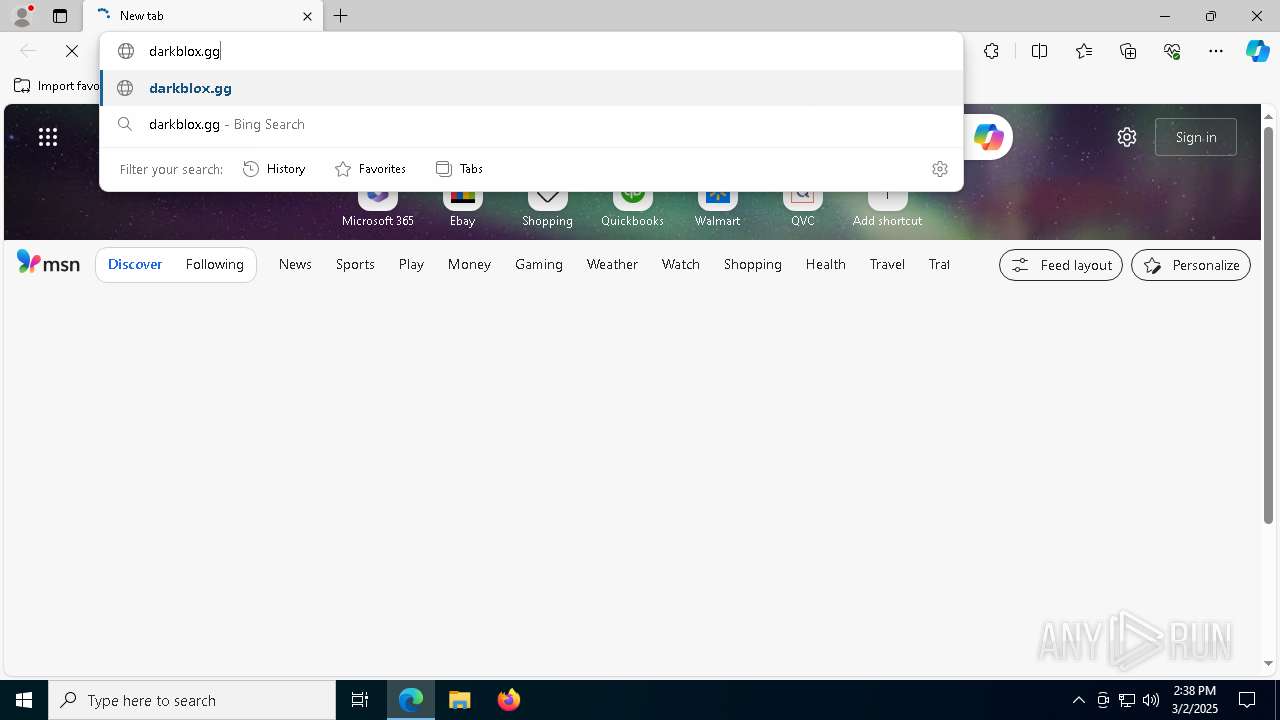Click the Personalize button

click(1191, 265)
